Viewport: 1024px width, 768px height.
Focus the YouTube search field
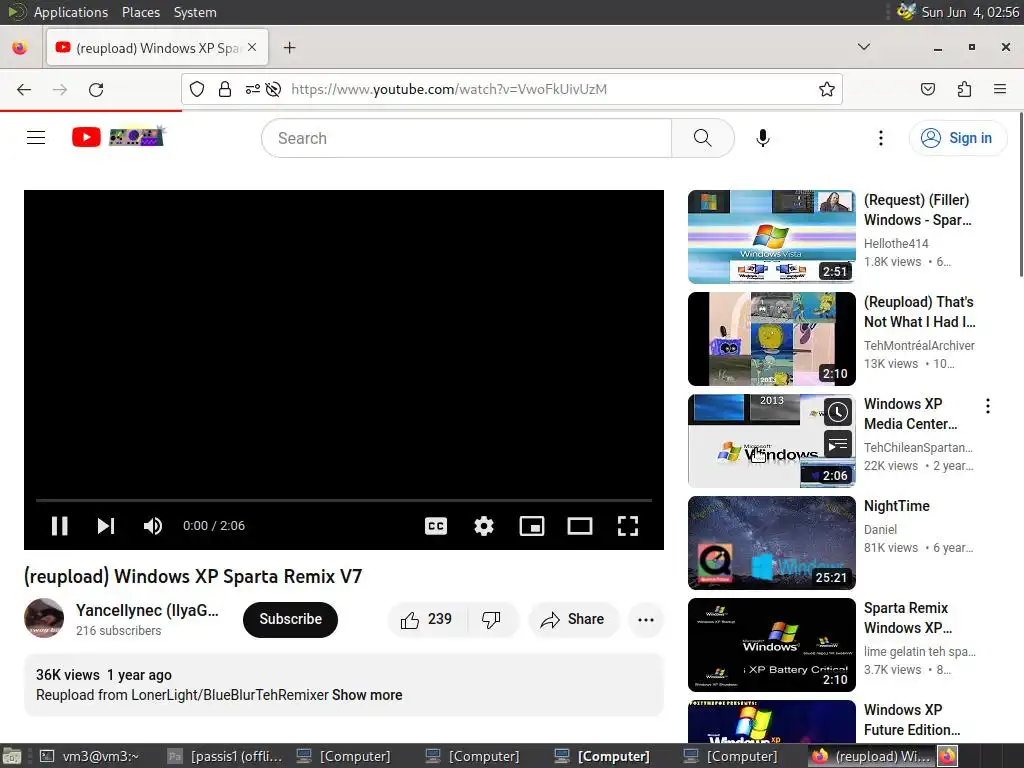click(x=466, y=138)
